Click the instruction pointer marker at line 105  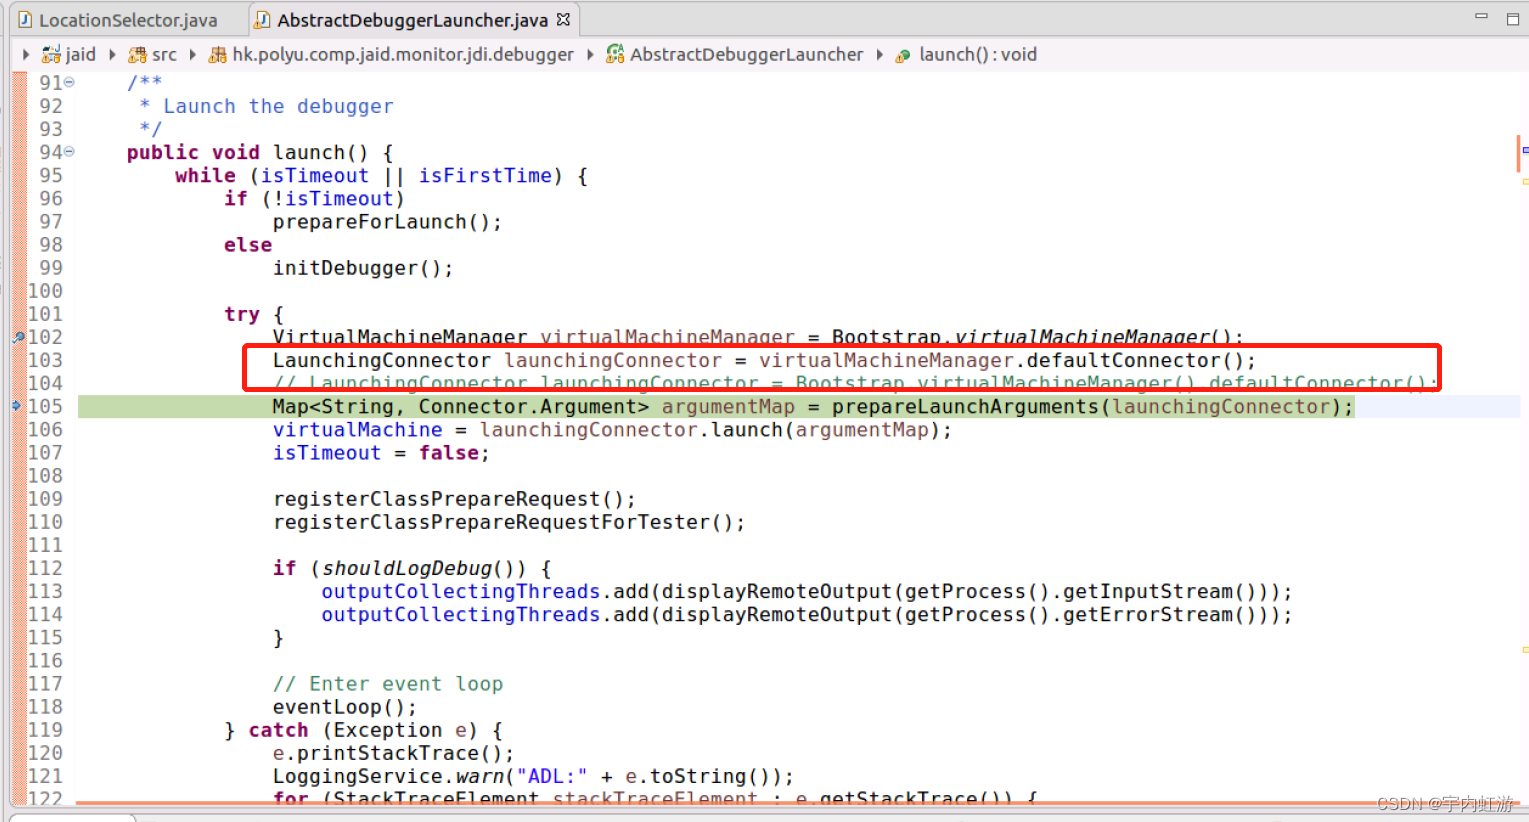17,406
